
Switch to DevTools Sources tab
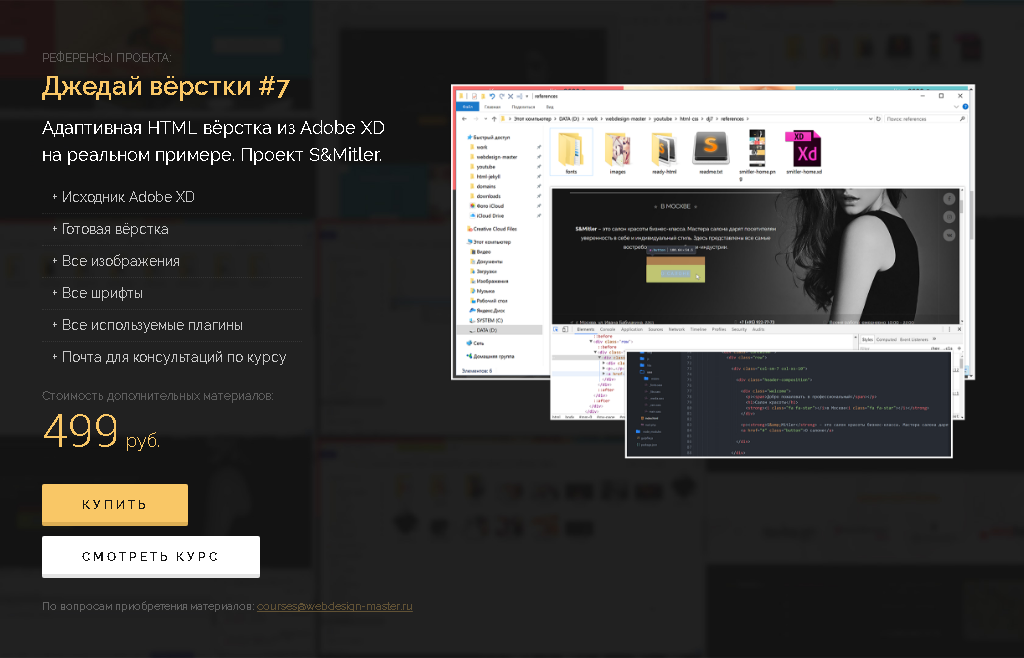click(x=656, y=330)
